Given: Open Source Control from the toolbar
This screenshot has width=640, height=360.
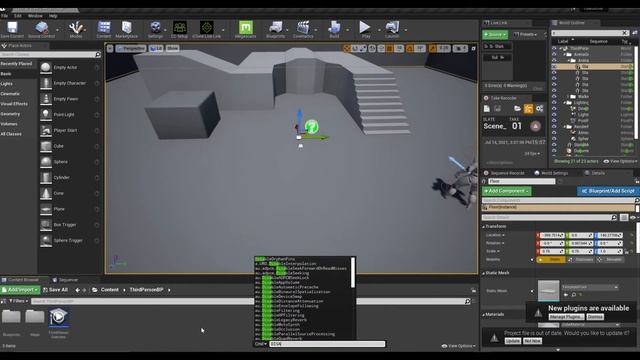Looking at the screenshot, I should 41,29.
